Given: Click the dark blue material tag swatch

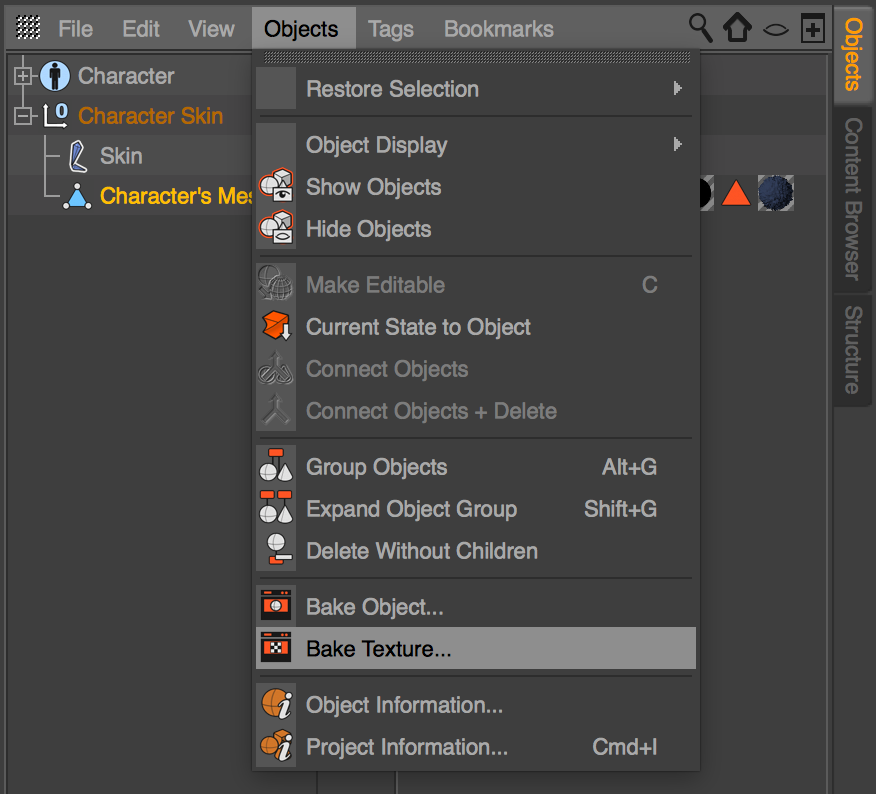Looking at the screenshot, I should pyautogui.click(x=775, y=193).
